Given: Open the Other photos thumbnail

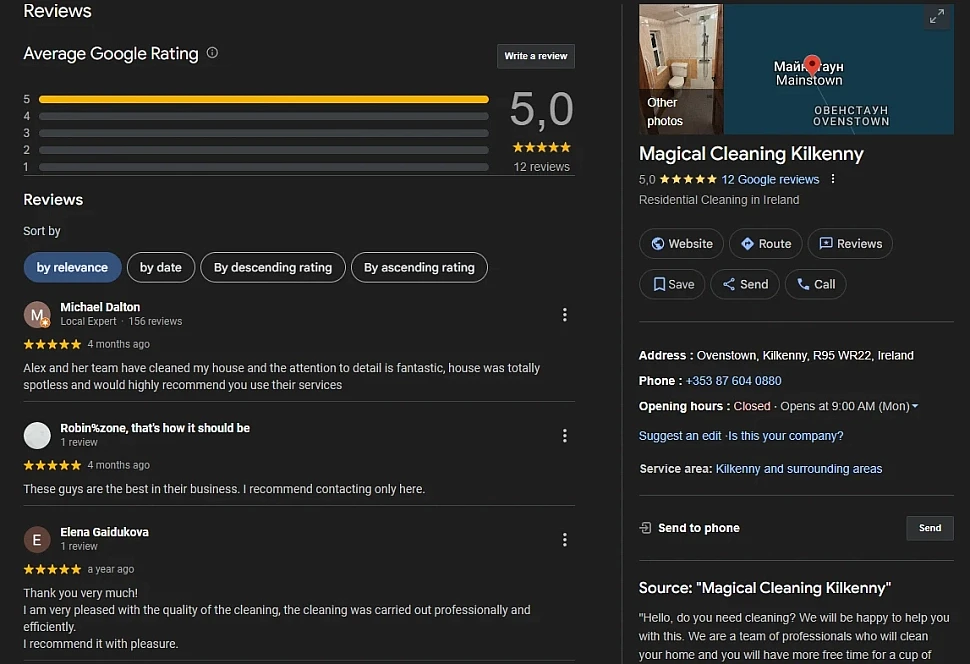Looking at the screenshot, I should click(680, 69).
